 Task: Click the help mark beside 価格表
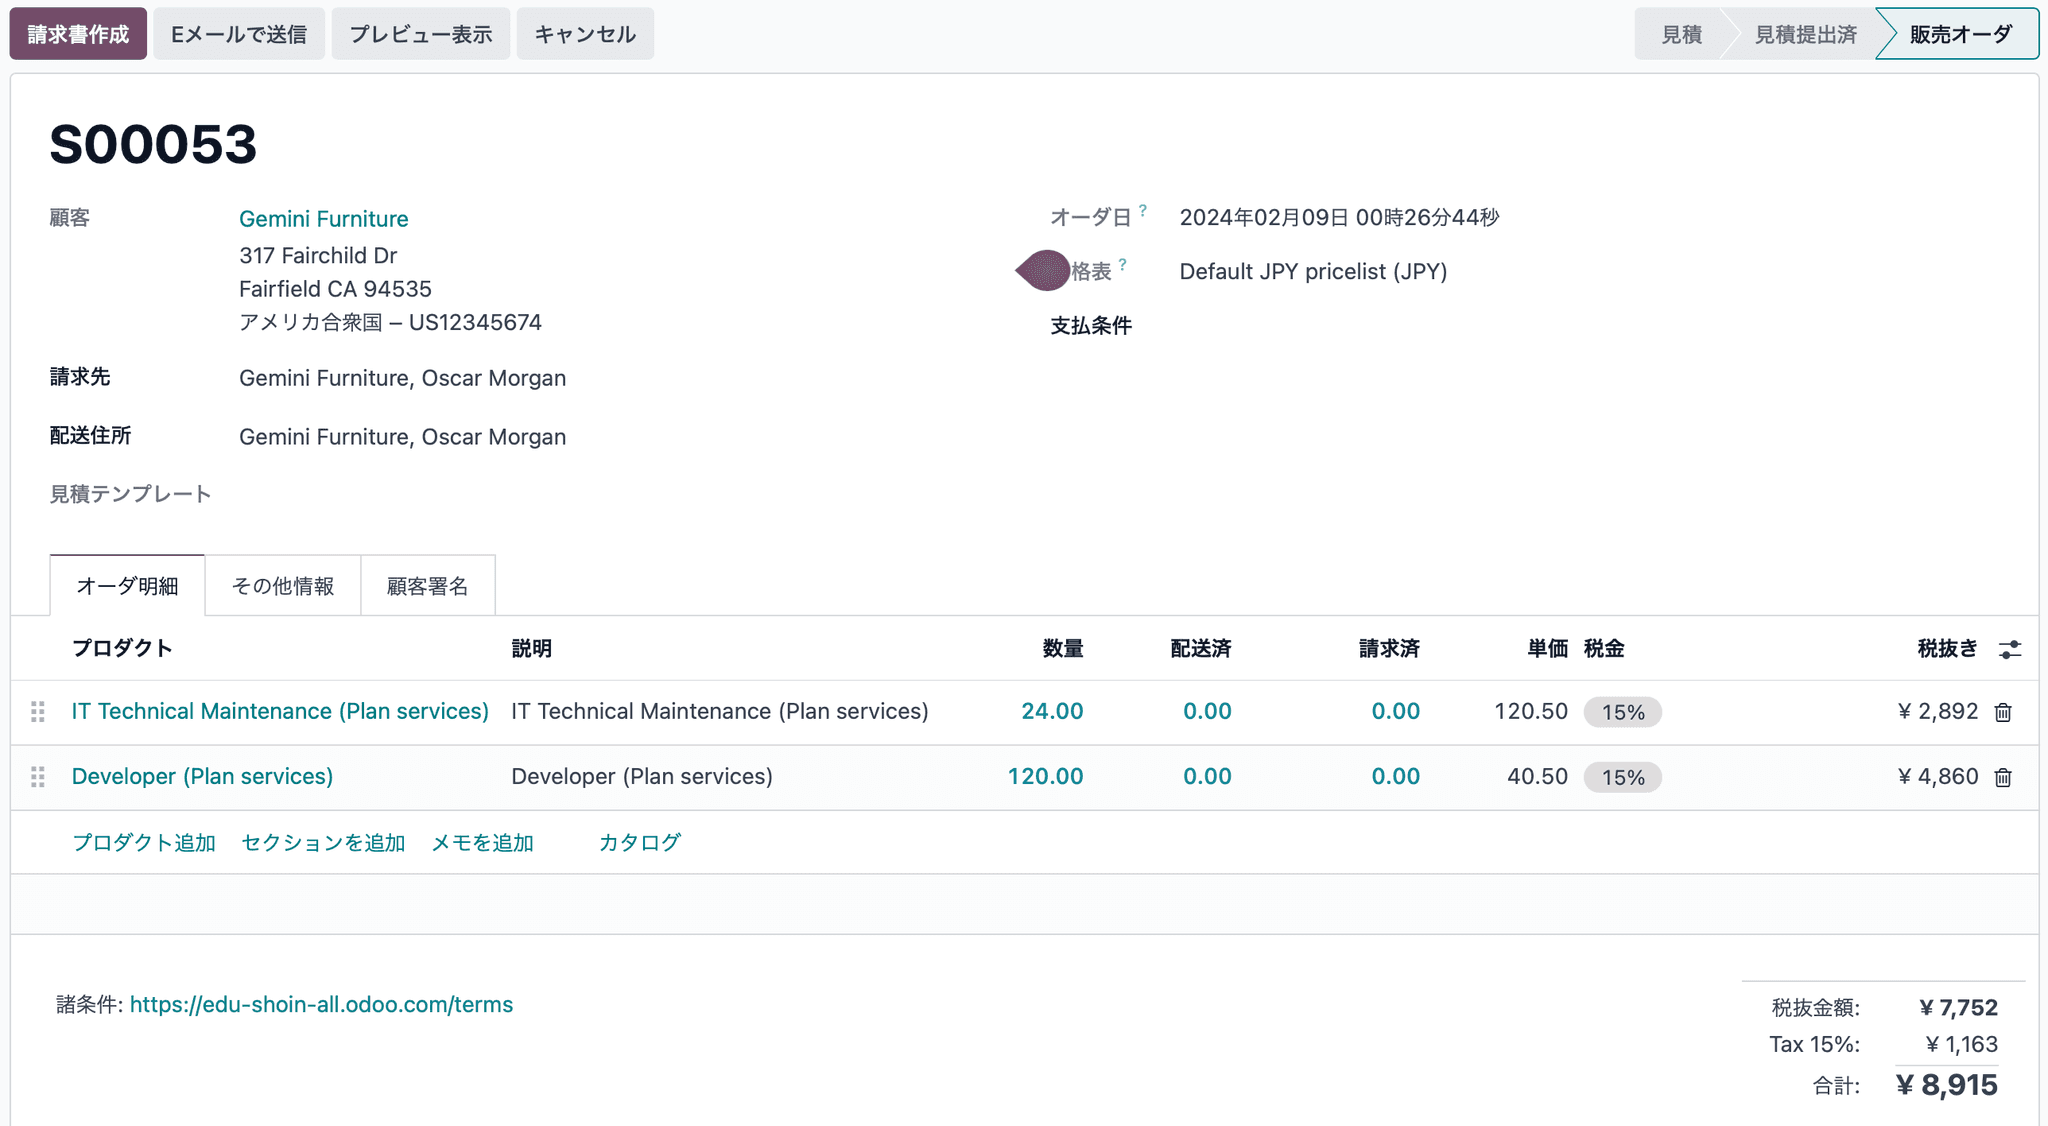point(1123,264)
